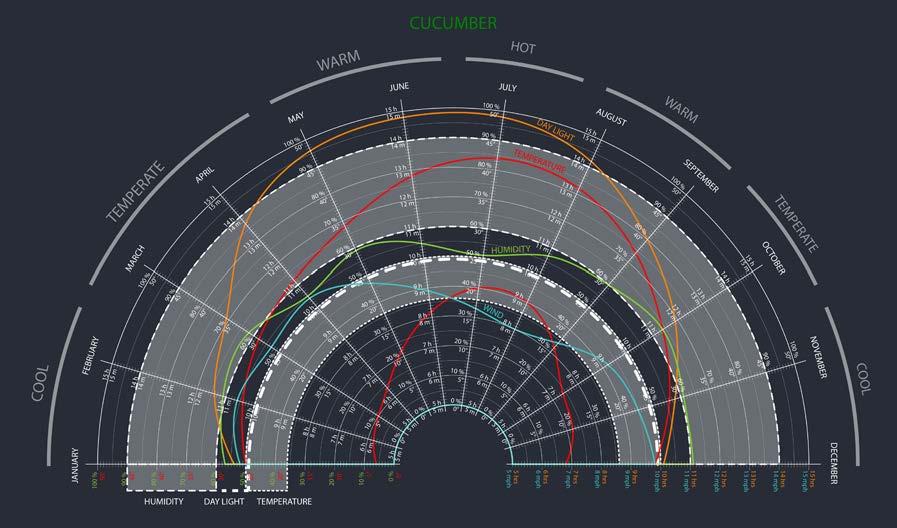Click the white HUMIDITY legend label below axis
The image size is (897, 528).
[x=164, y=502]
